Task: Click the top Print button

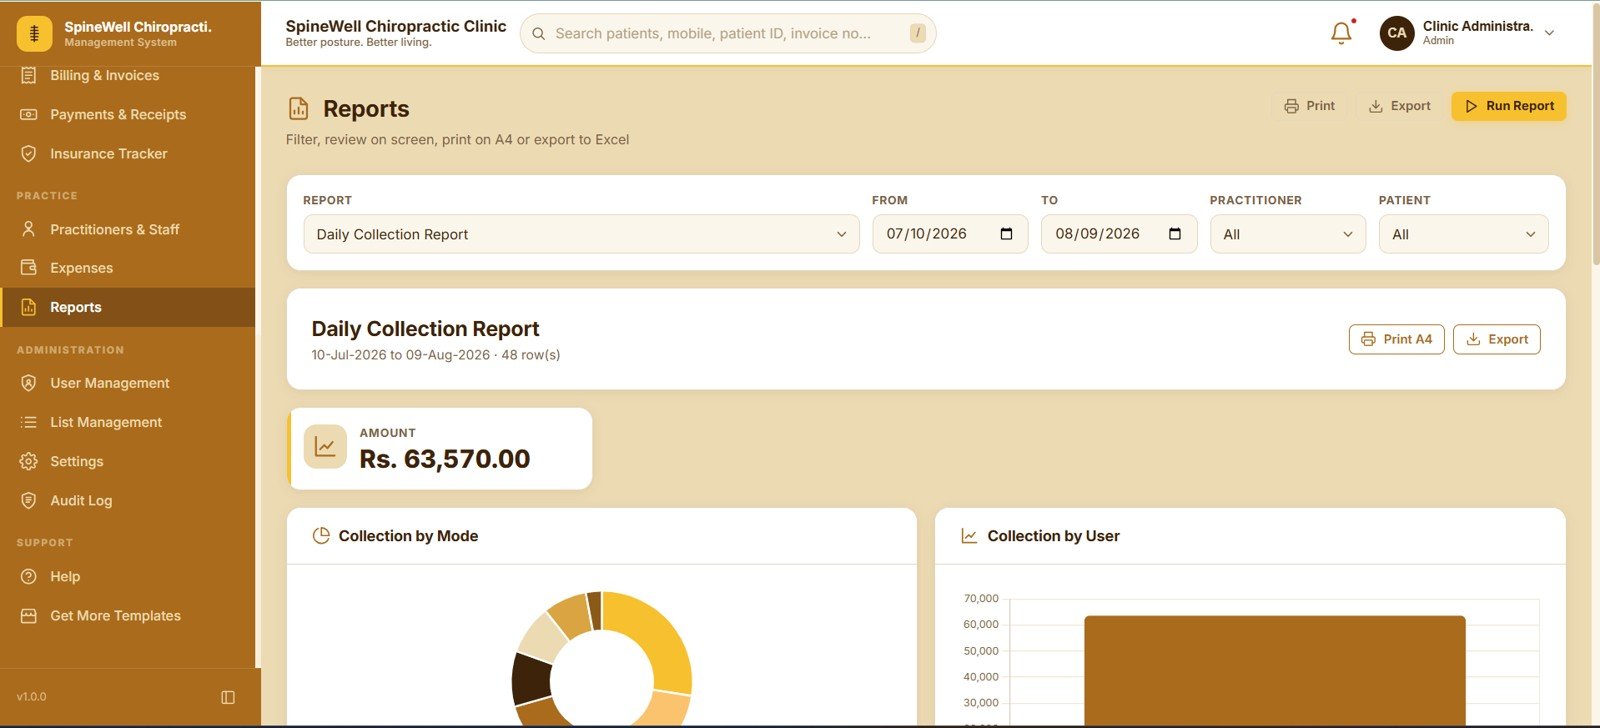Action: [x=1309, y=106]
